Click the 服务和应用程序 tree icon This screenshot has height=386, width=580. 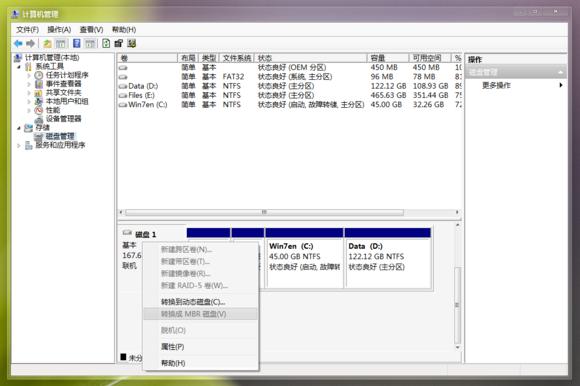click(x=28, y=145)
